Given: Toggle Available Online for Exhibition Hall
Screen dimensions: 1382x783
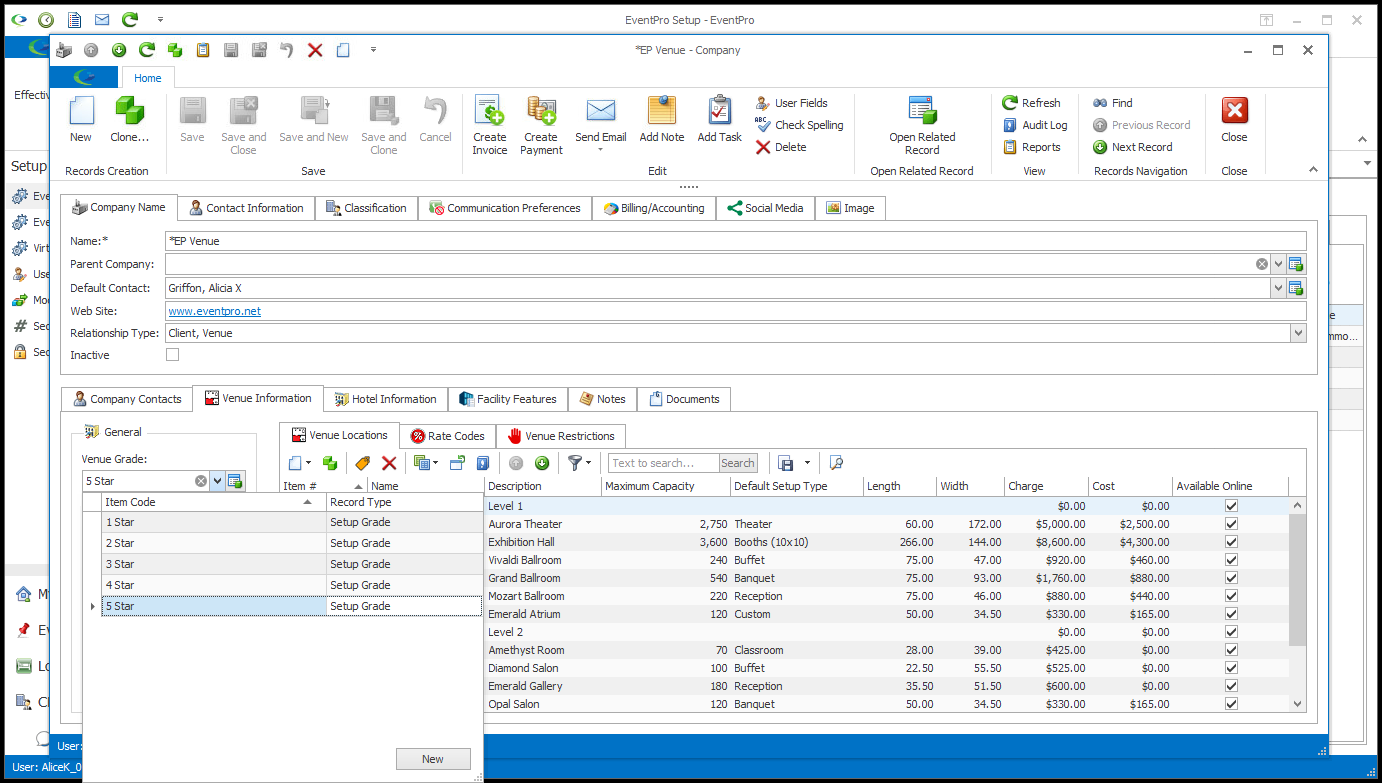Looking at the screenshot, I should (1231, 542).
